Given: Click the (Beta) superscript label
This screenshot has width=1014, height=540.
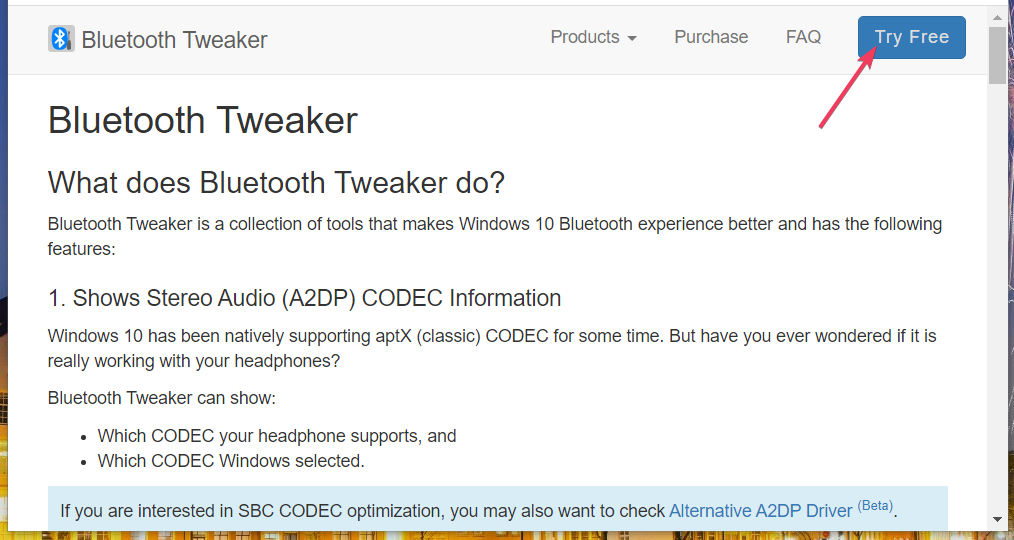Looking at the screenshot, I should pos(875,506).
